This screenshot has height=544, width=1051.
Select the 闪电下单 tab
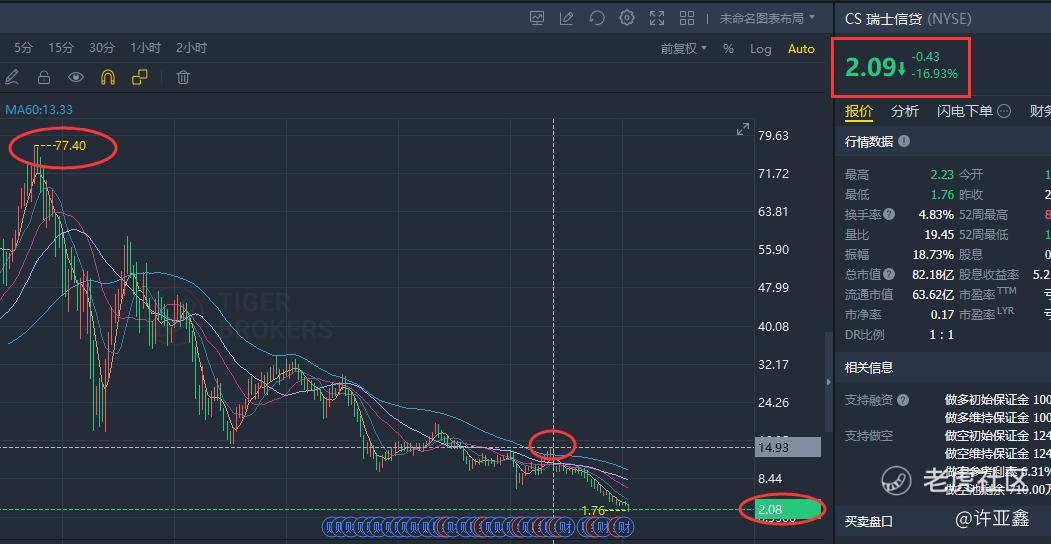(x=965, y=111)
